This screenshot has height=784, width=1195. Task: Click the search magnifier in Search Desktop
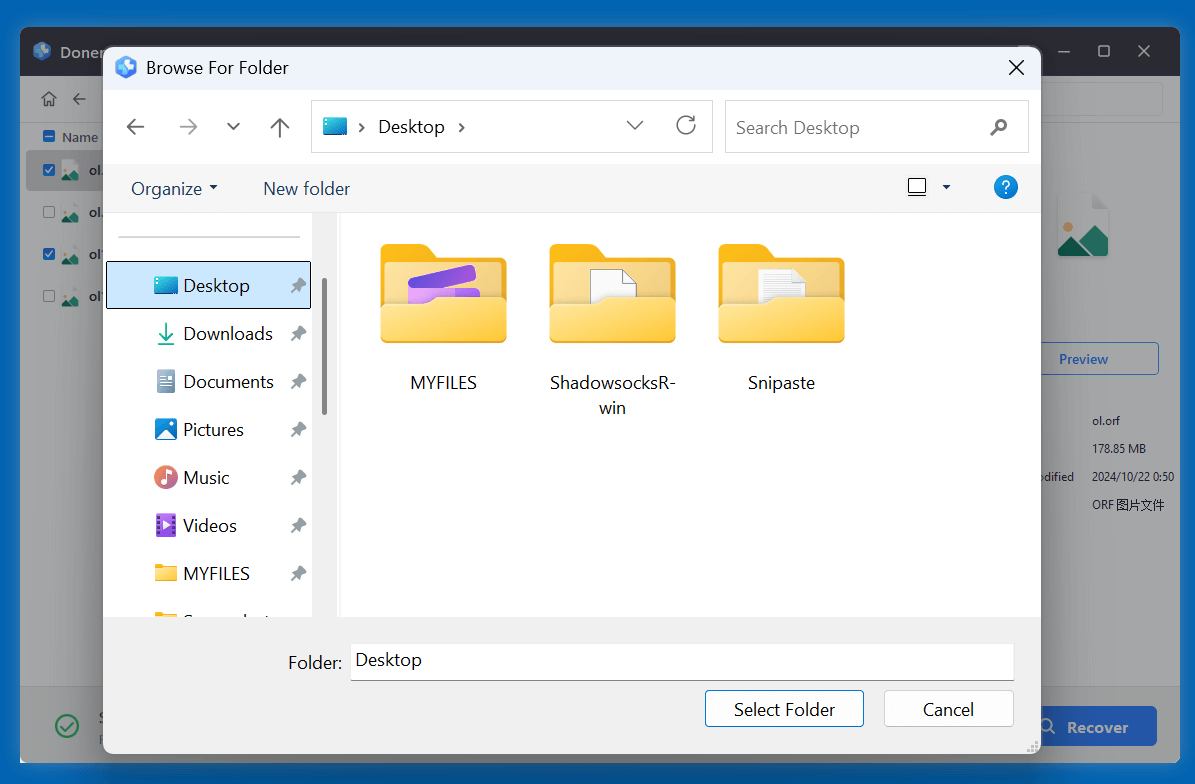(998, 127)
